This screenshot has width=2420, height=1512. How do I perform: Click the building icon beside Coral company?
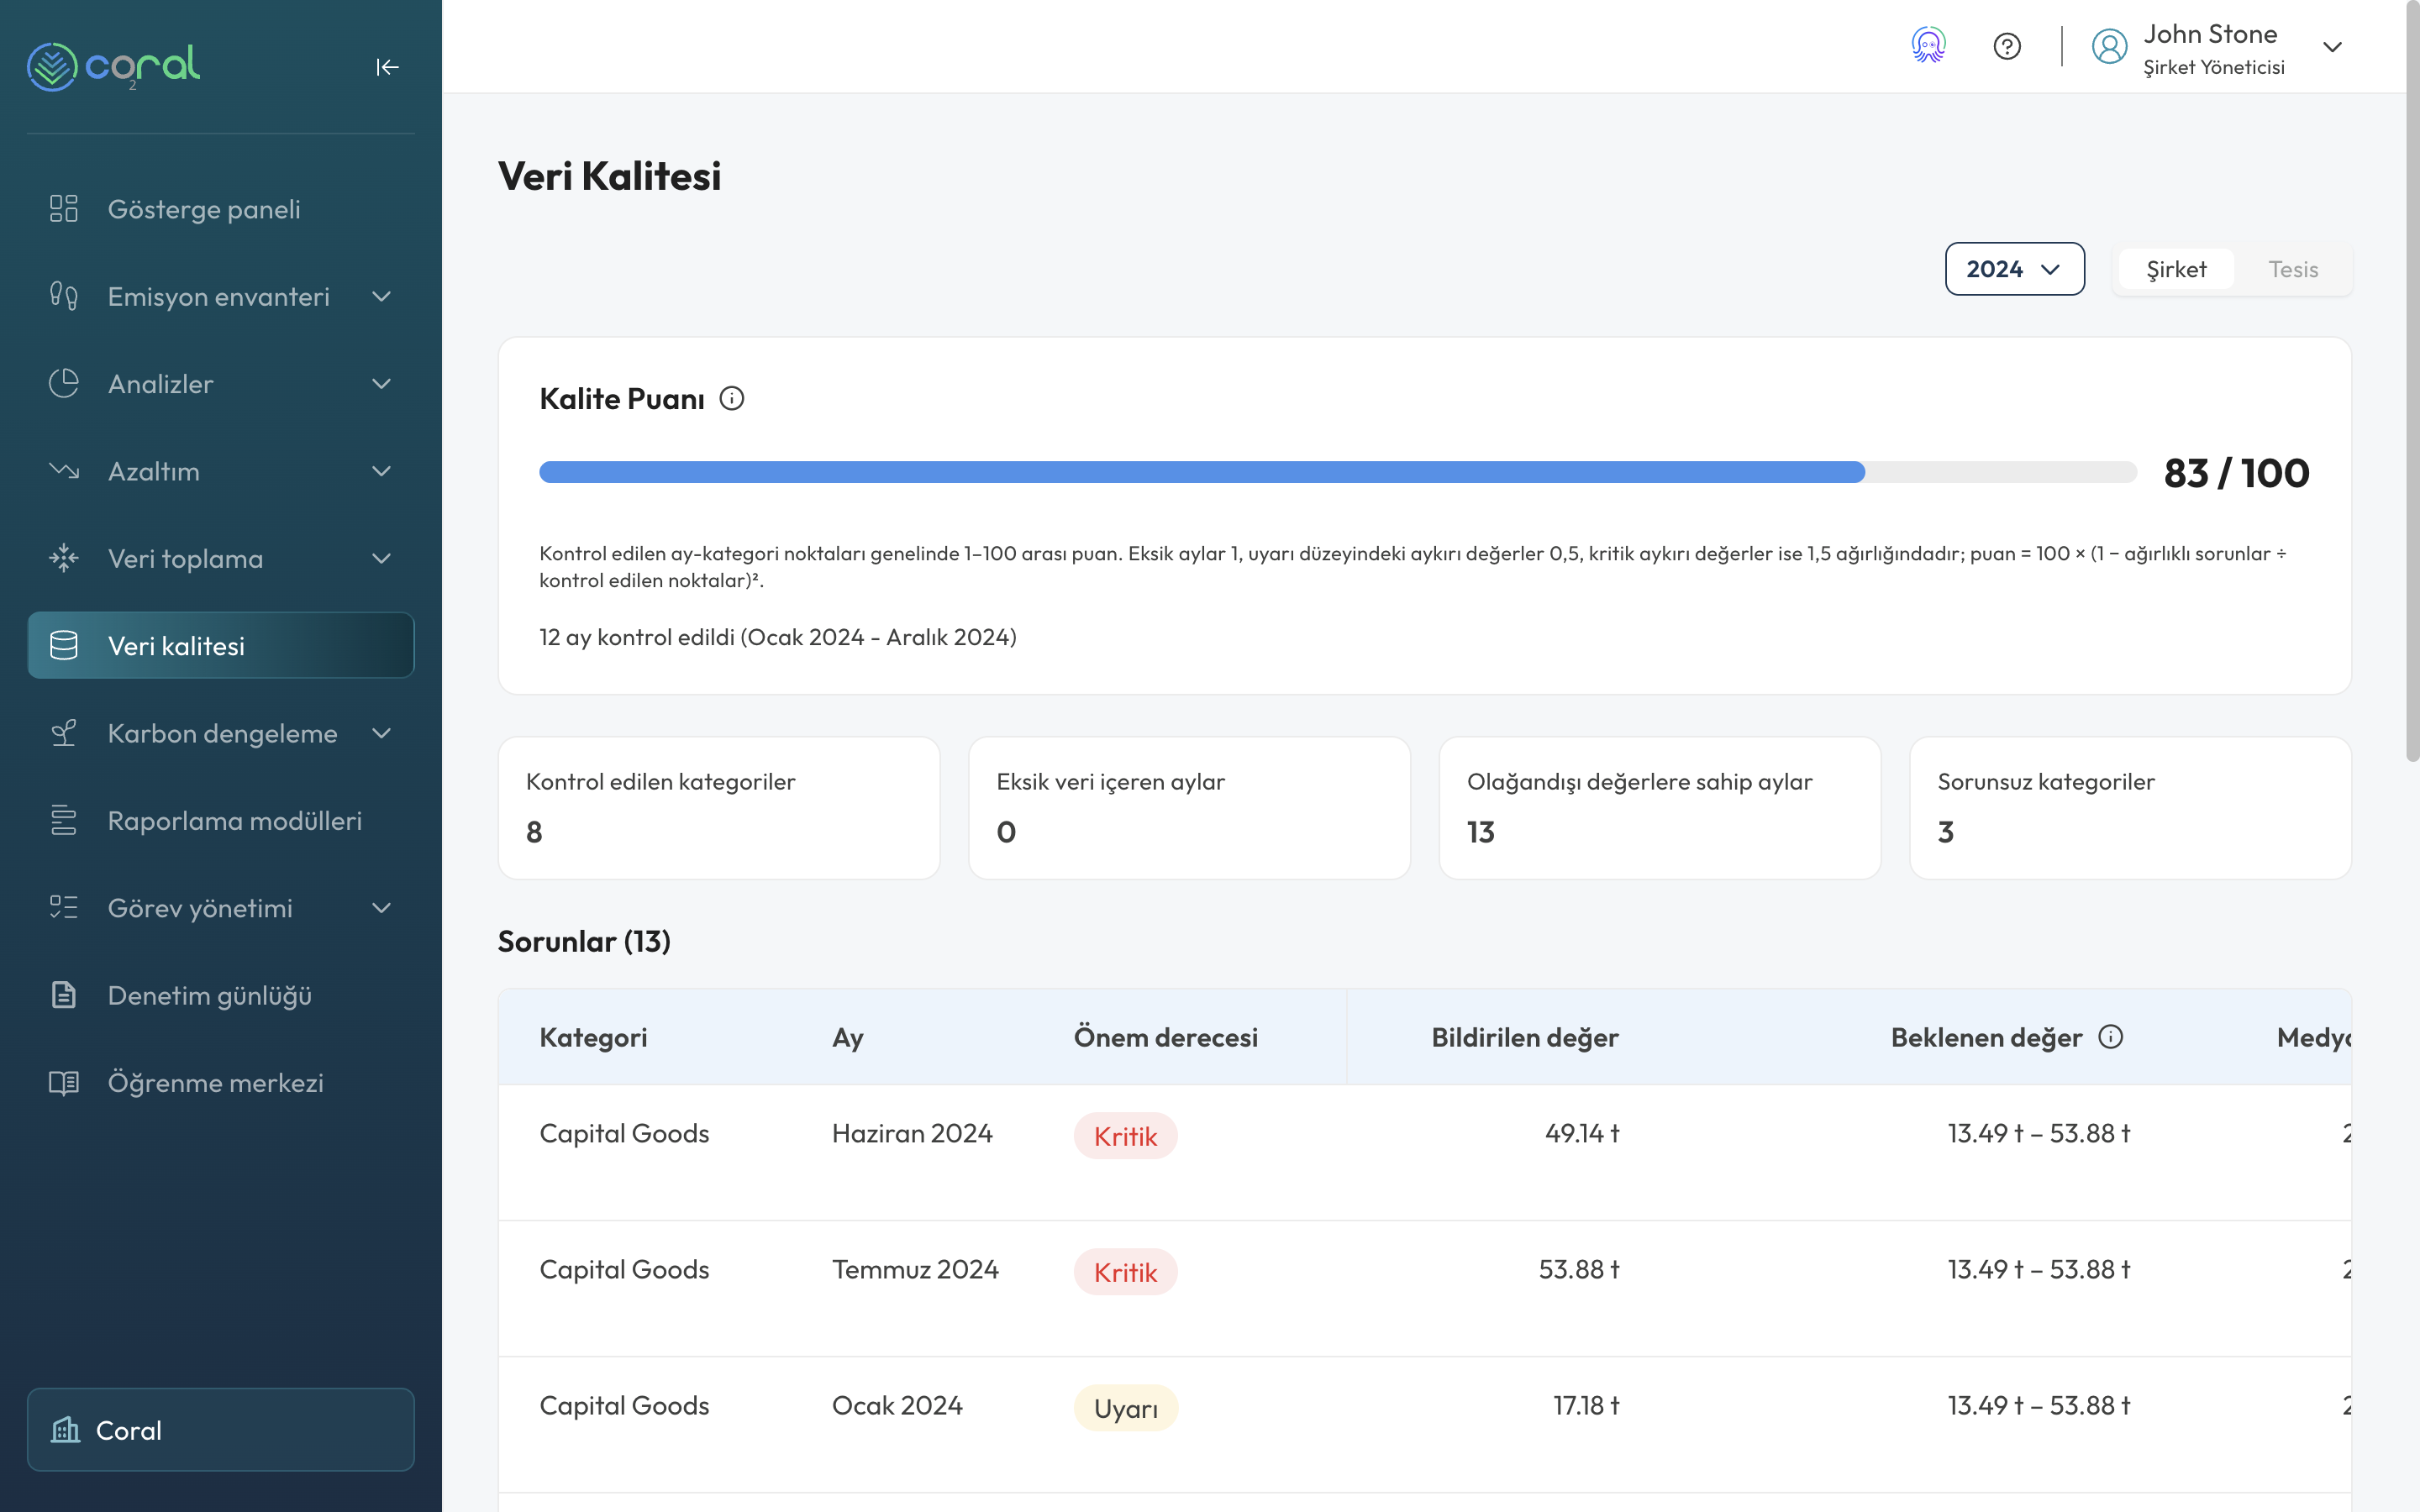pos(66,1430)
